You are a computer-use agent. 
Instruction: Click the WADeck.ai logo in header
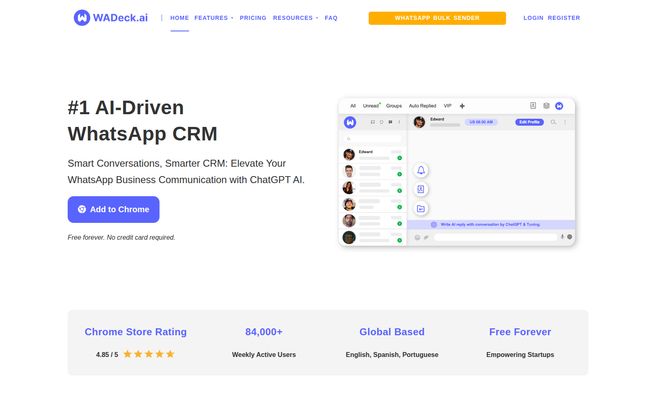click(111, 18)
